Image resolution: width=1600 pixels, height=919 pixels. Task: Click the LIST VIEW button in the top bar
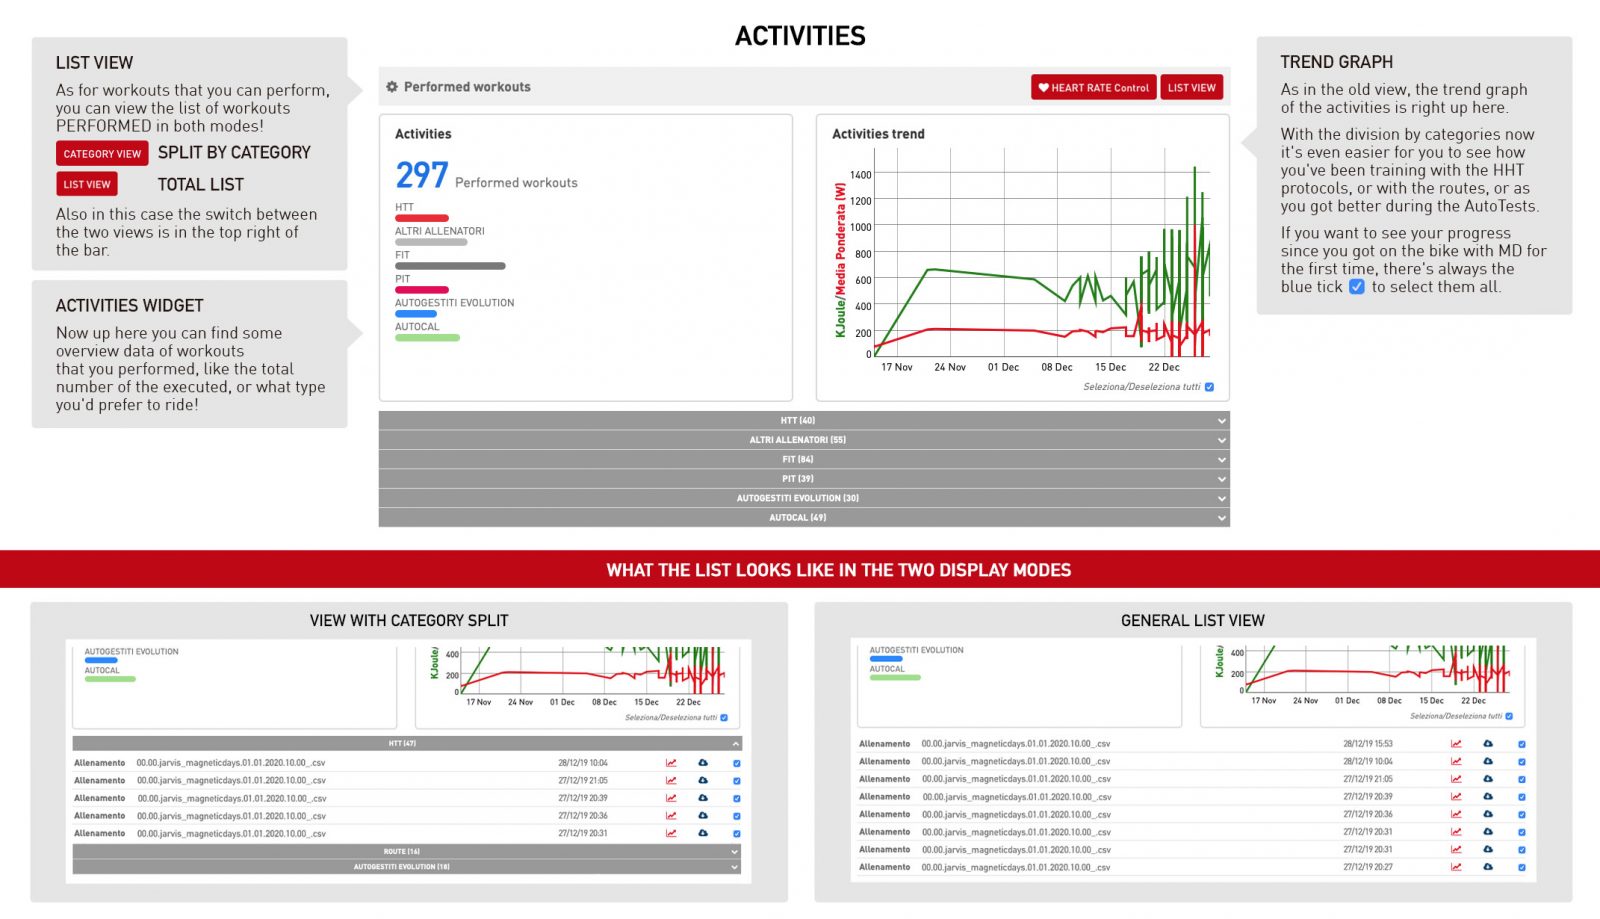coord(1192,87)
